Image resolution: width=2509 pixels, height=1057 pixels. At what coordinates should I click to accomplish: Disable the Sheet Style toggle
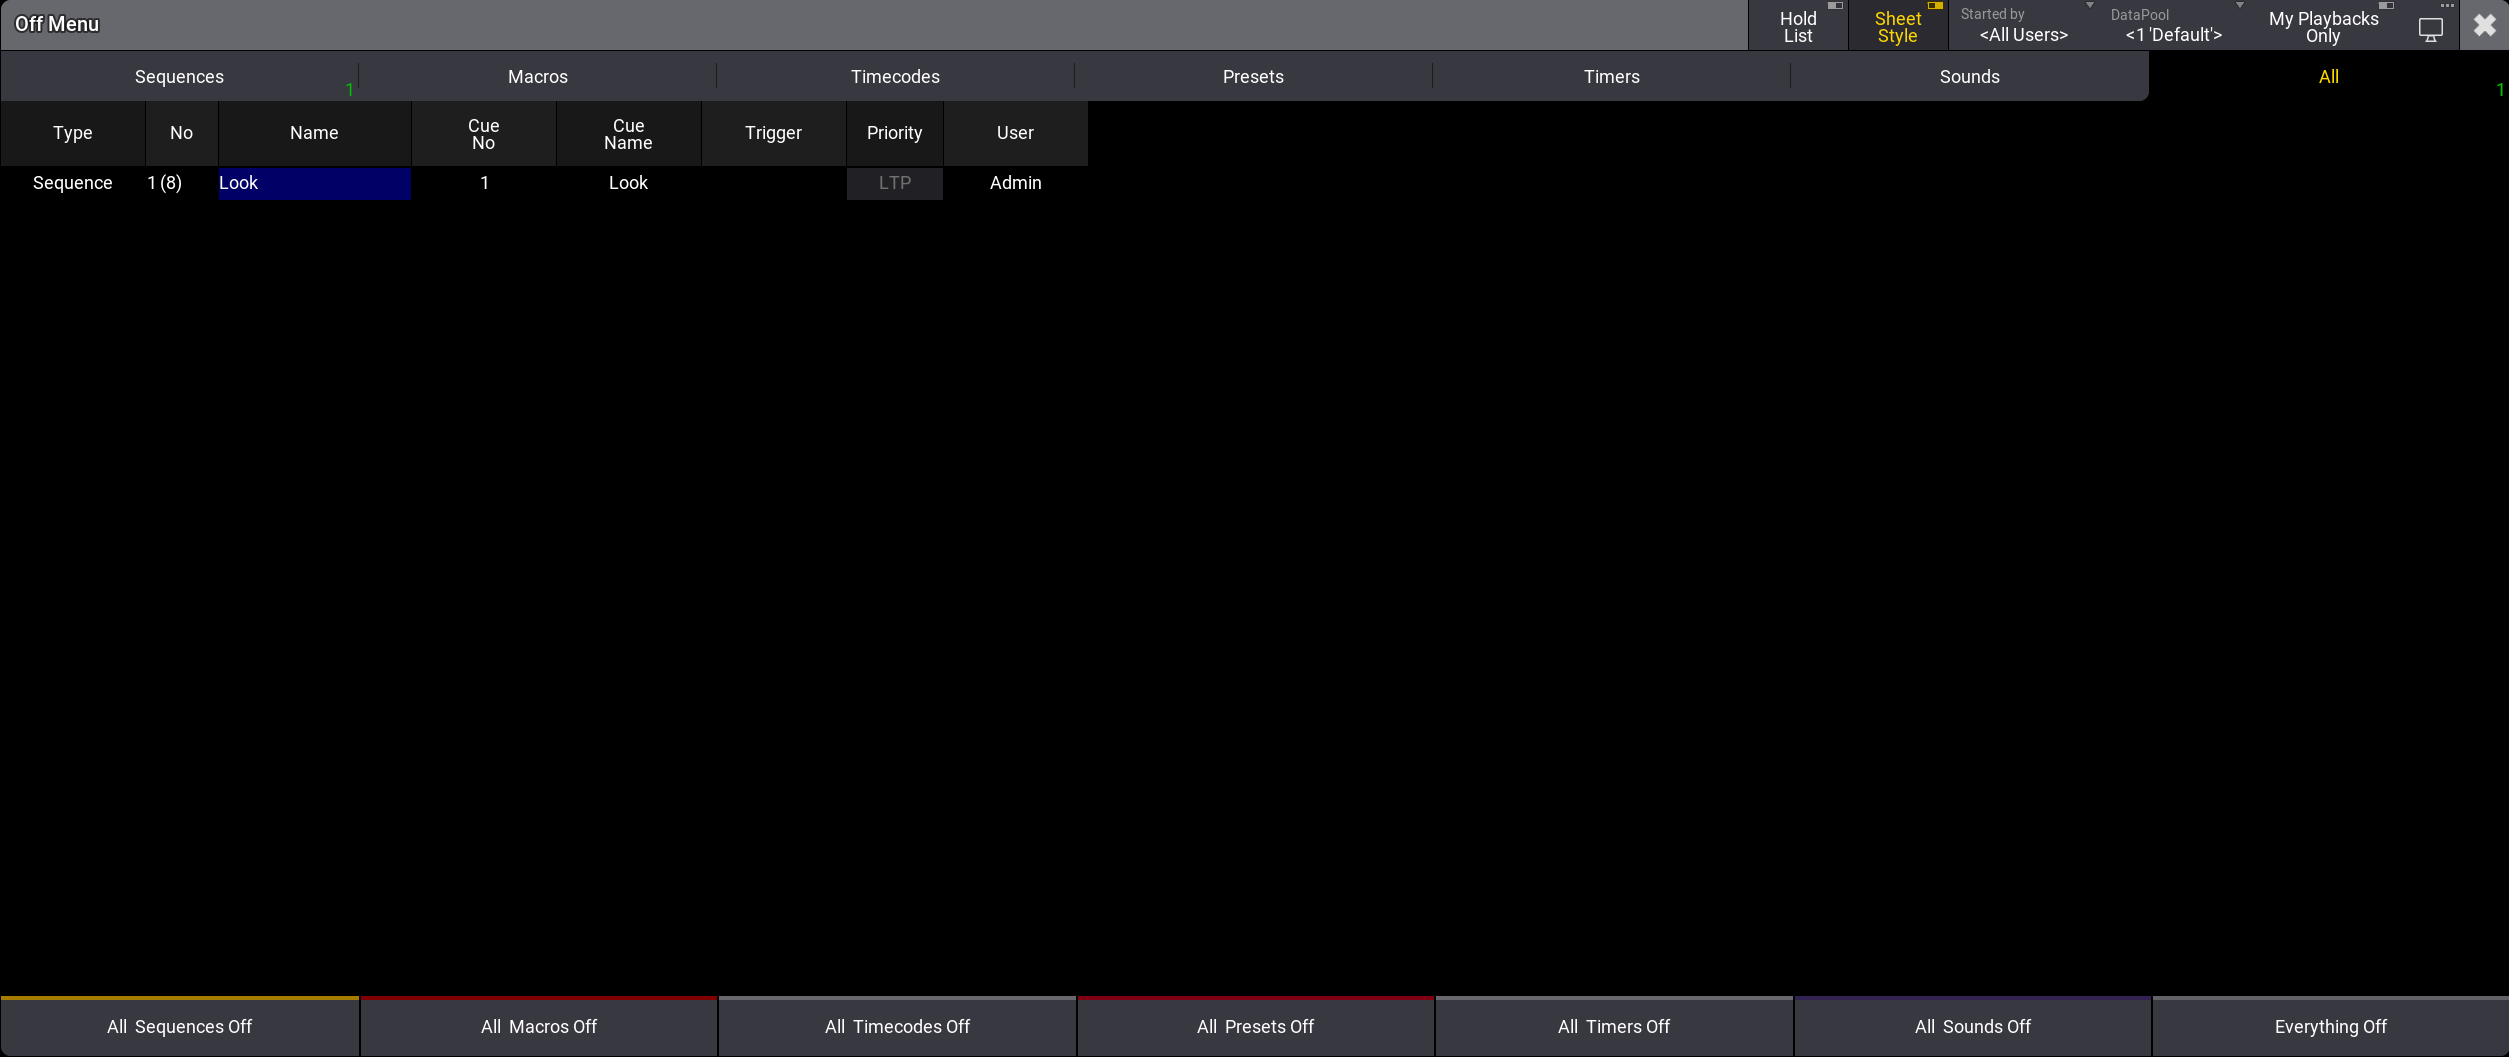1897,27
